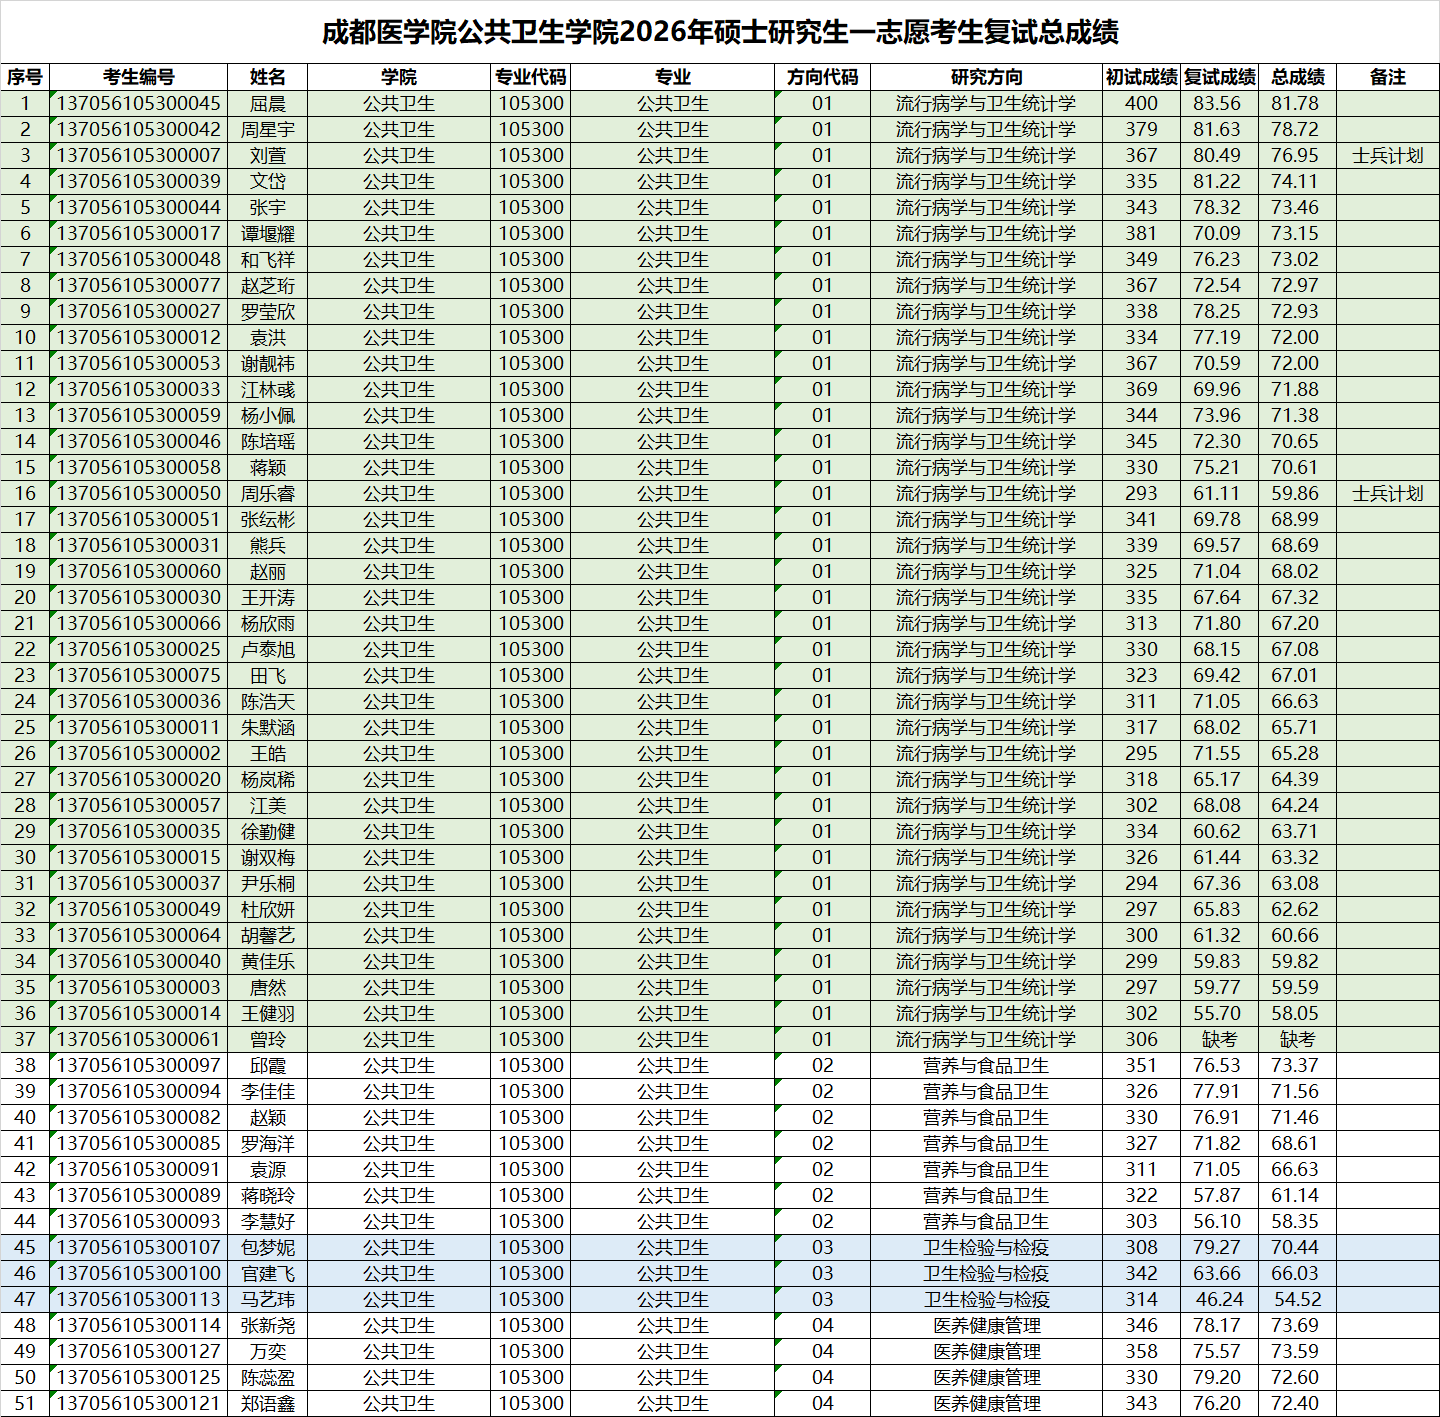Select the 缺考 cell under 复试成绩
This screenshot has width=1440, height=1417.
point(1218,1039)
